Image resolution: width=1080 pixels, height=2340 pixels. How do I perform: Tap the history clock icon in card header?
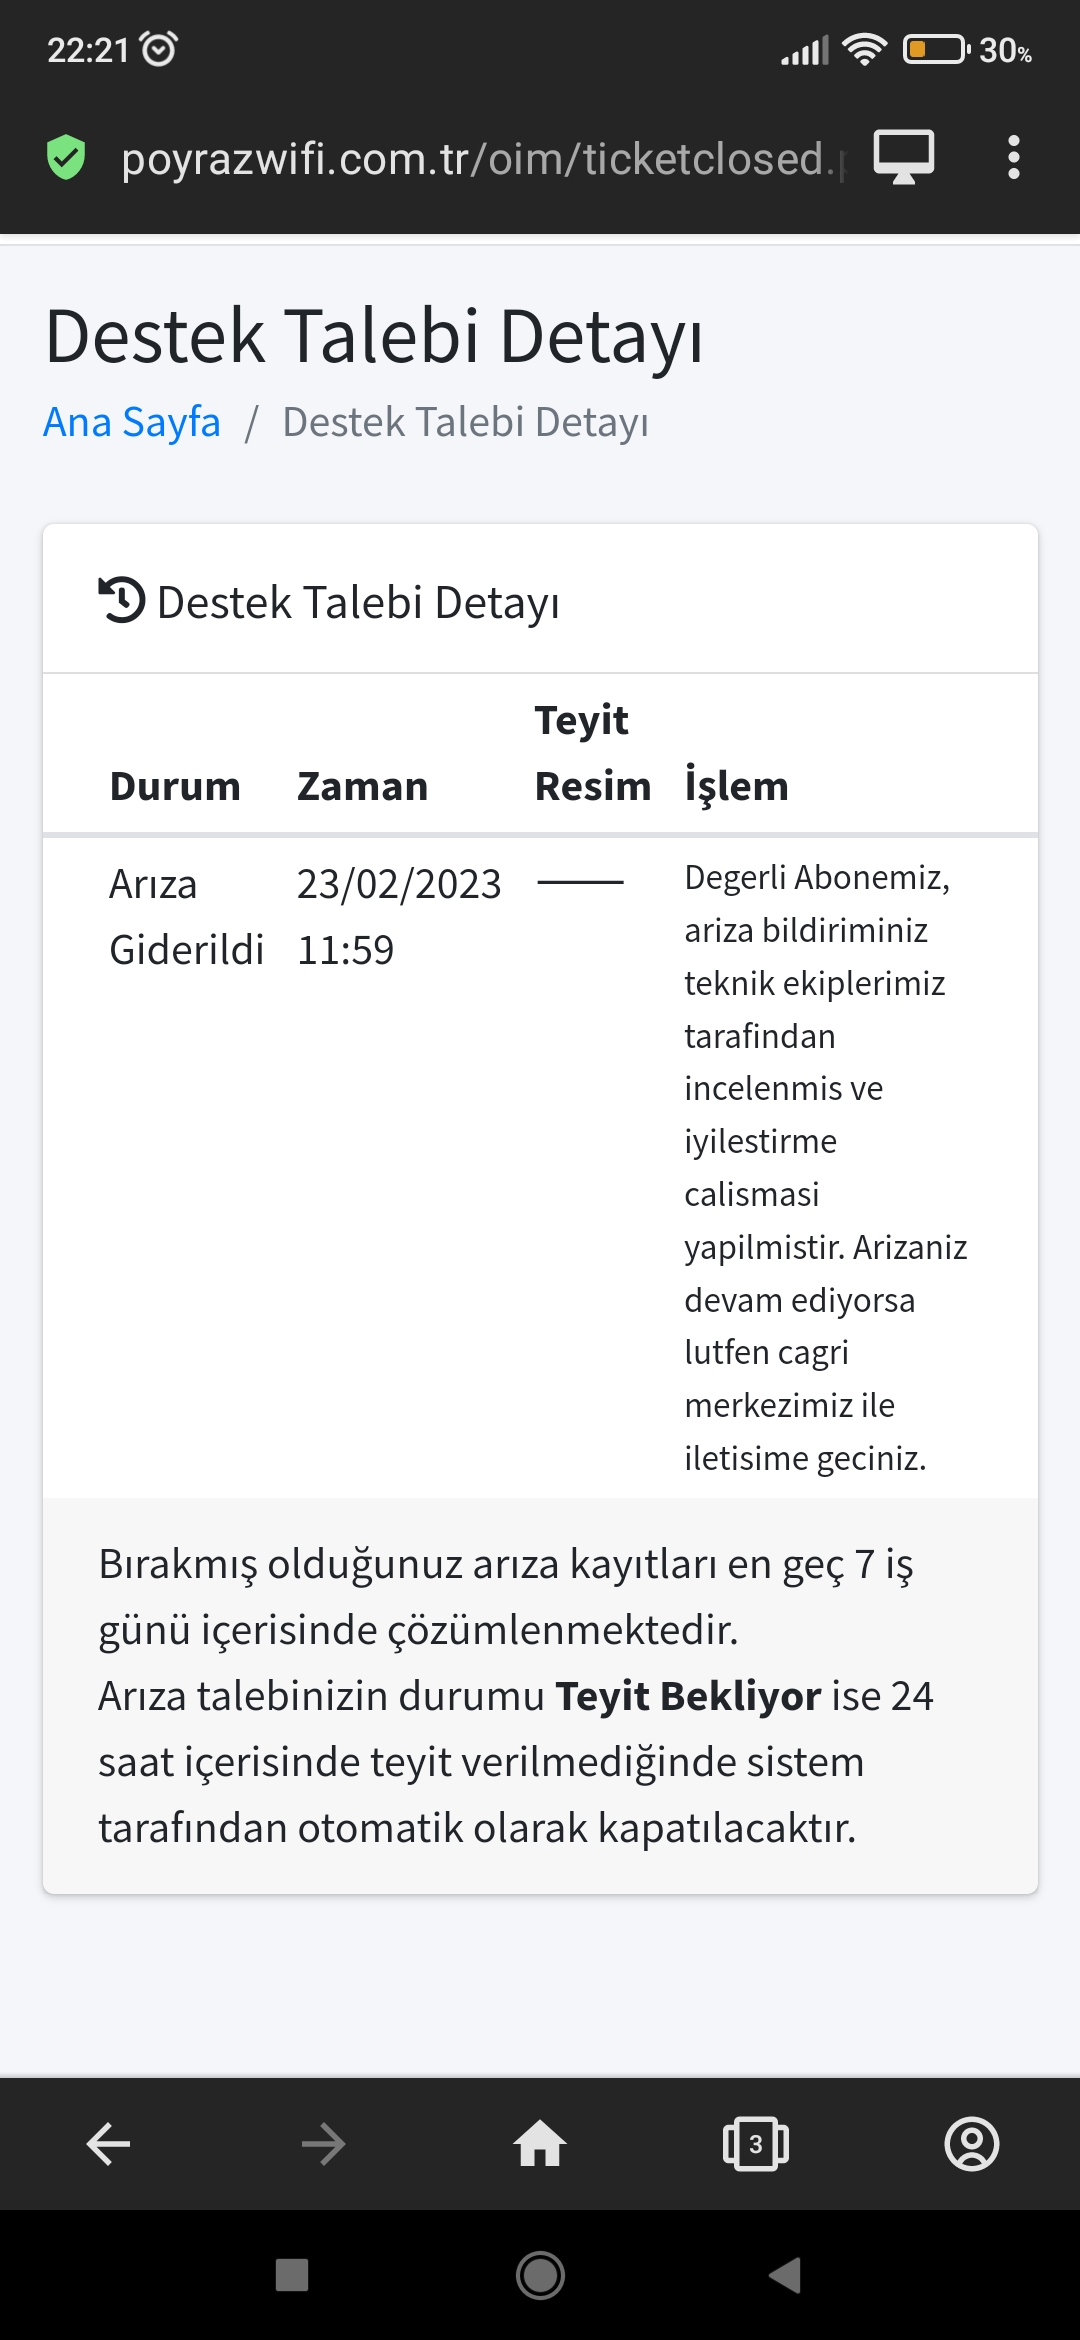pos(122,601)
